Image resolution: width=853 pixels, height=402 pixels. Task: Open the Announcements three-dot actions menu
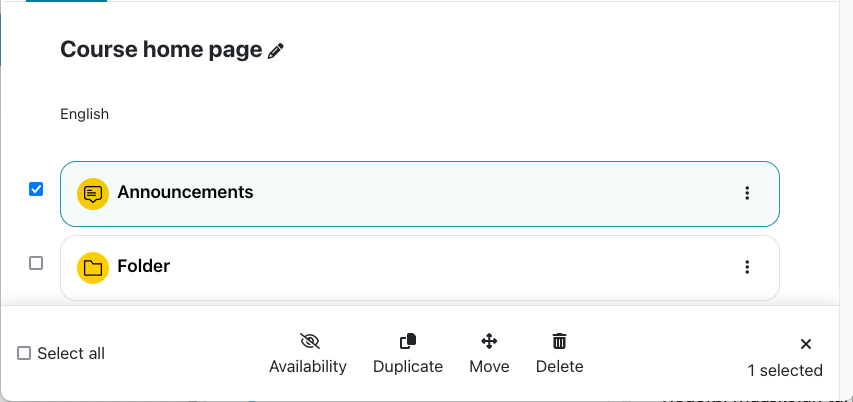pos(747,193)
